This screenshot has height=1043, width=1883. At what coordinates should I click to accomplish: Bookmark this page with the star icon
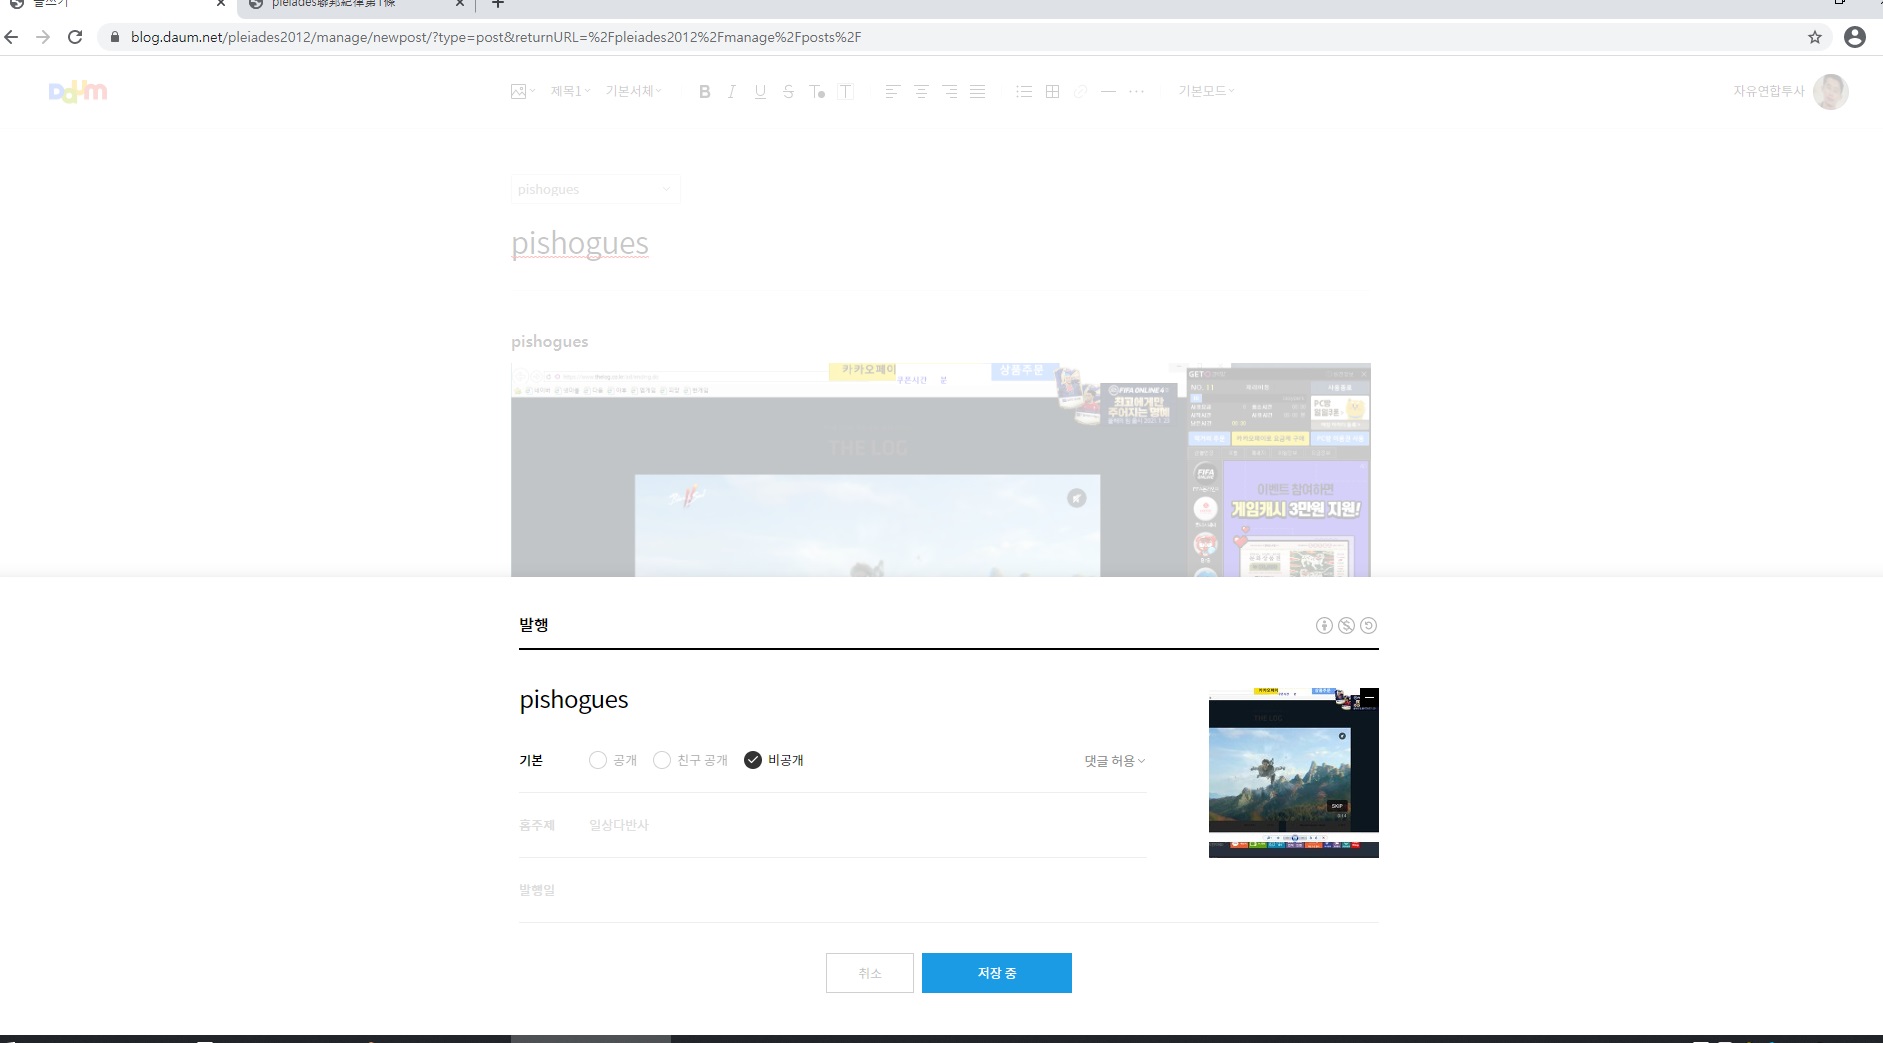tap(1815, 37)
